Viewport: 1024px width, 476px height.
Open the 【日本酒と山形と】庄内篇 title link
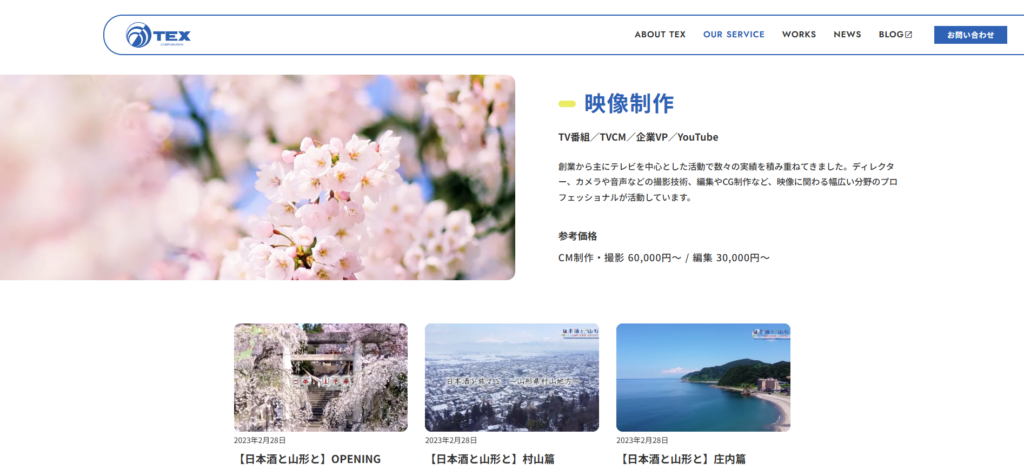click(x=681, y=459)
